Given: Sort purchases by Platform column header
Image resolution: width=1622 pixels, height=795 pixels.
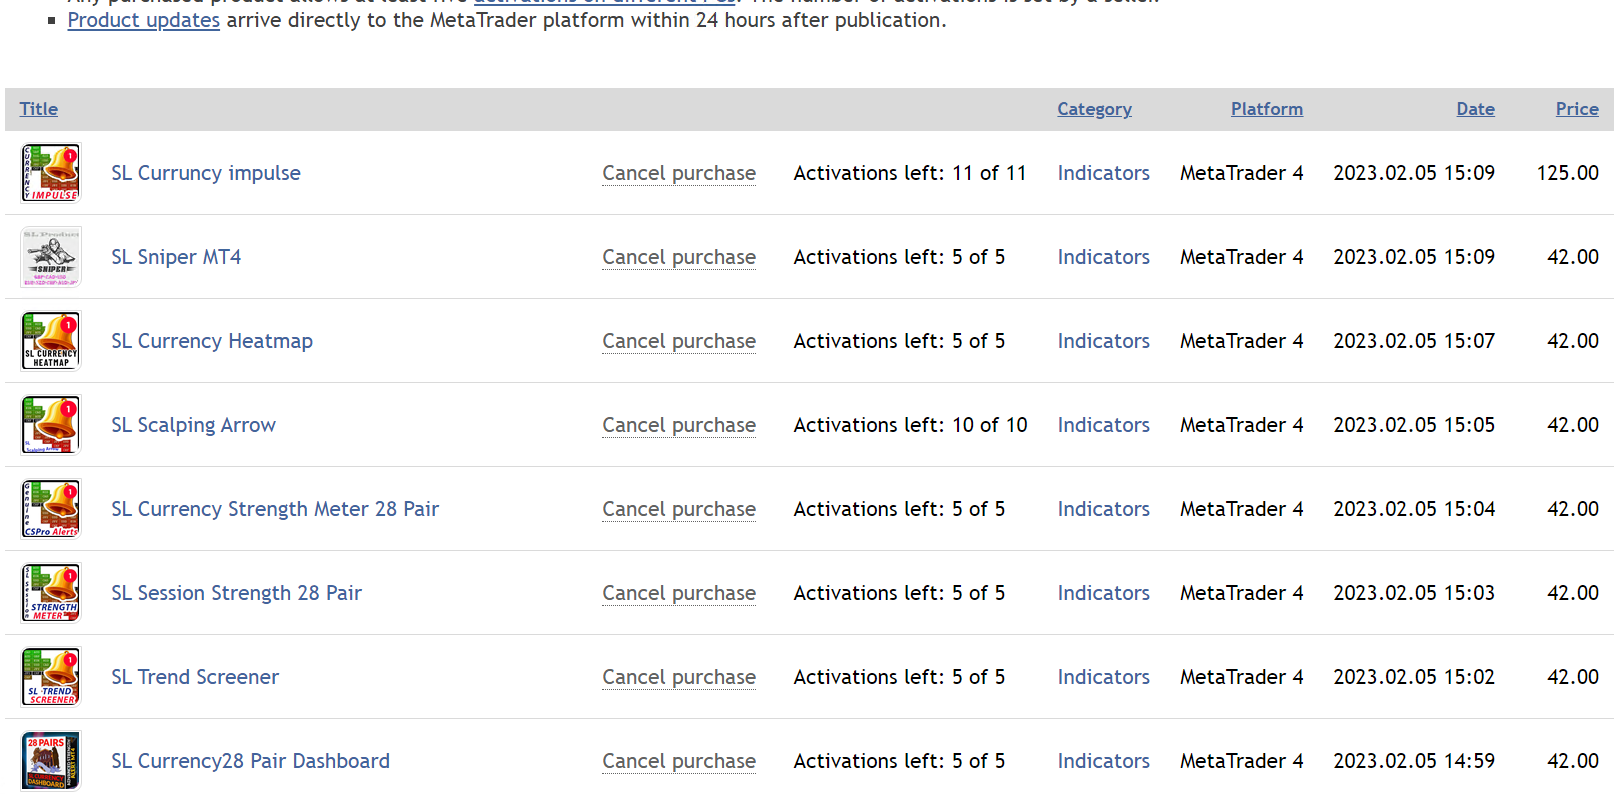Looking at the screenshot, I should click(x=1266, y=109).
